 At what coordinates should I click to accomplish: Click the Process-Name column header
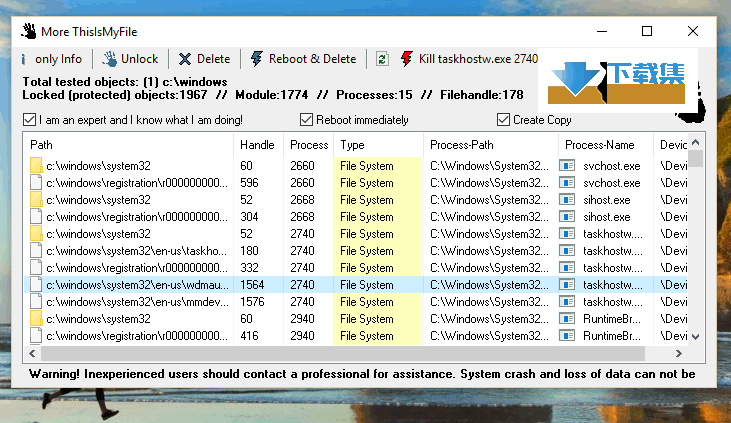click(606, 145)
